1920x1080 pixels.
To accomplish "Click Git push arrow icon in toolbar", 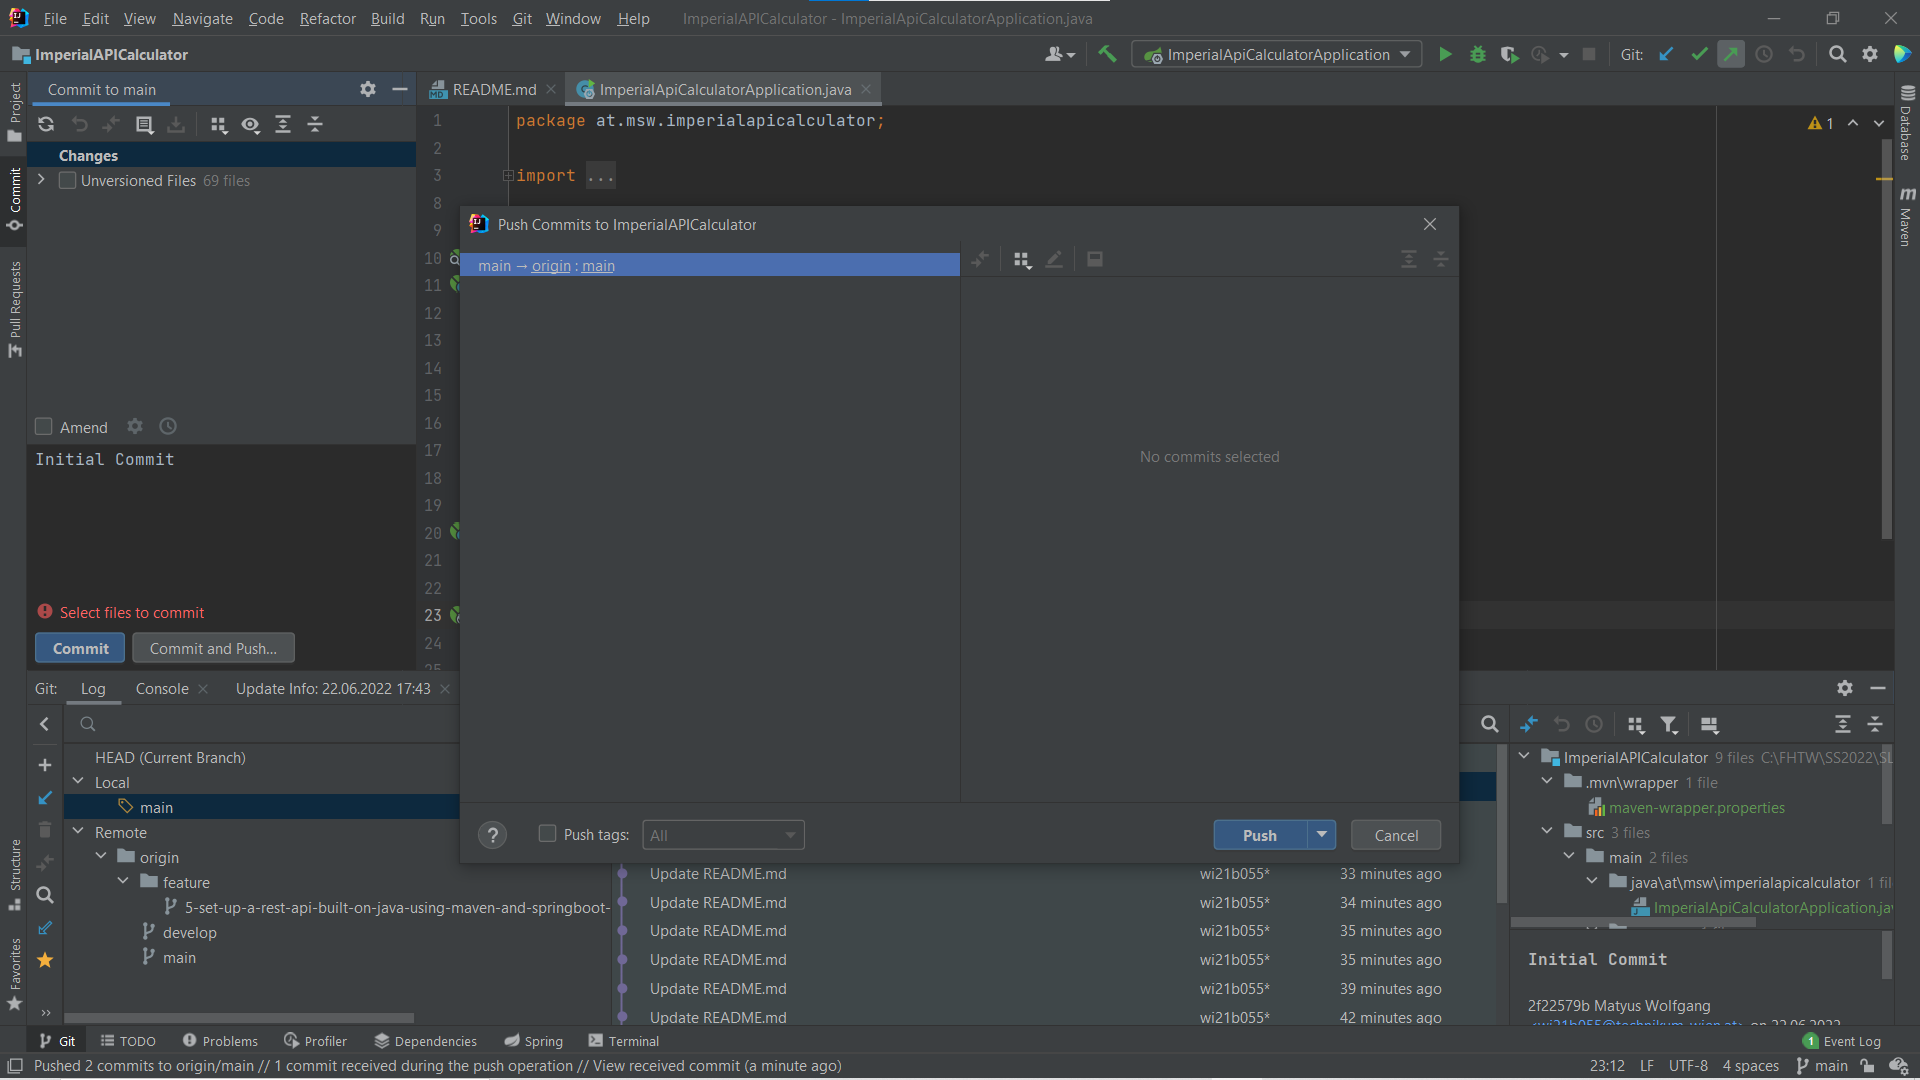I will pyautogui.click(x=1731, y=55).
